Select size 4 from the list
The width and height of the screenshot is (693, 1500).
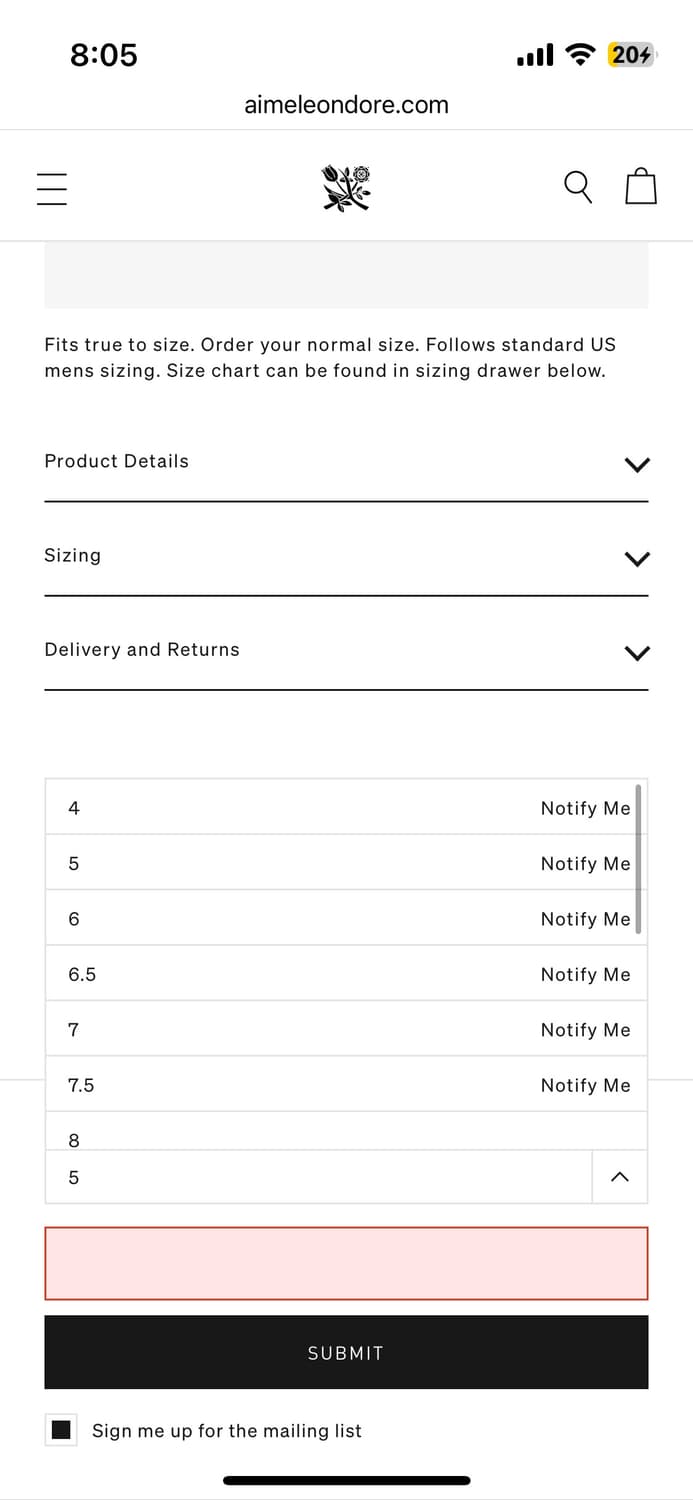[x=74, y=808]
